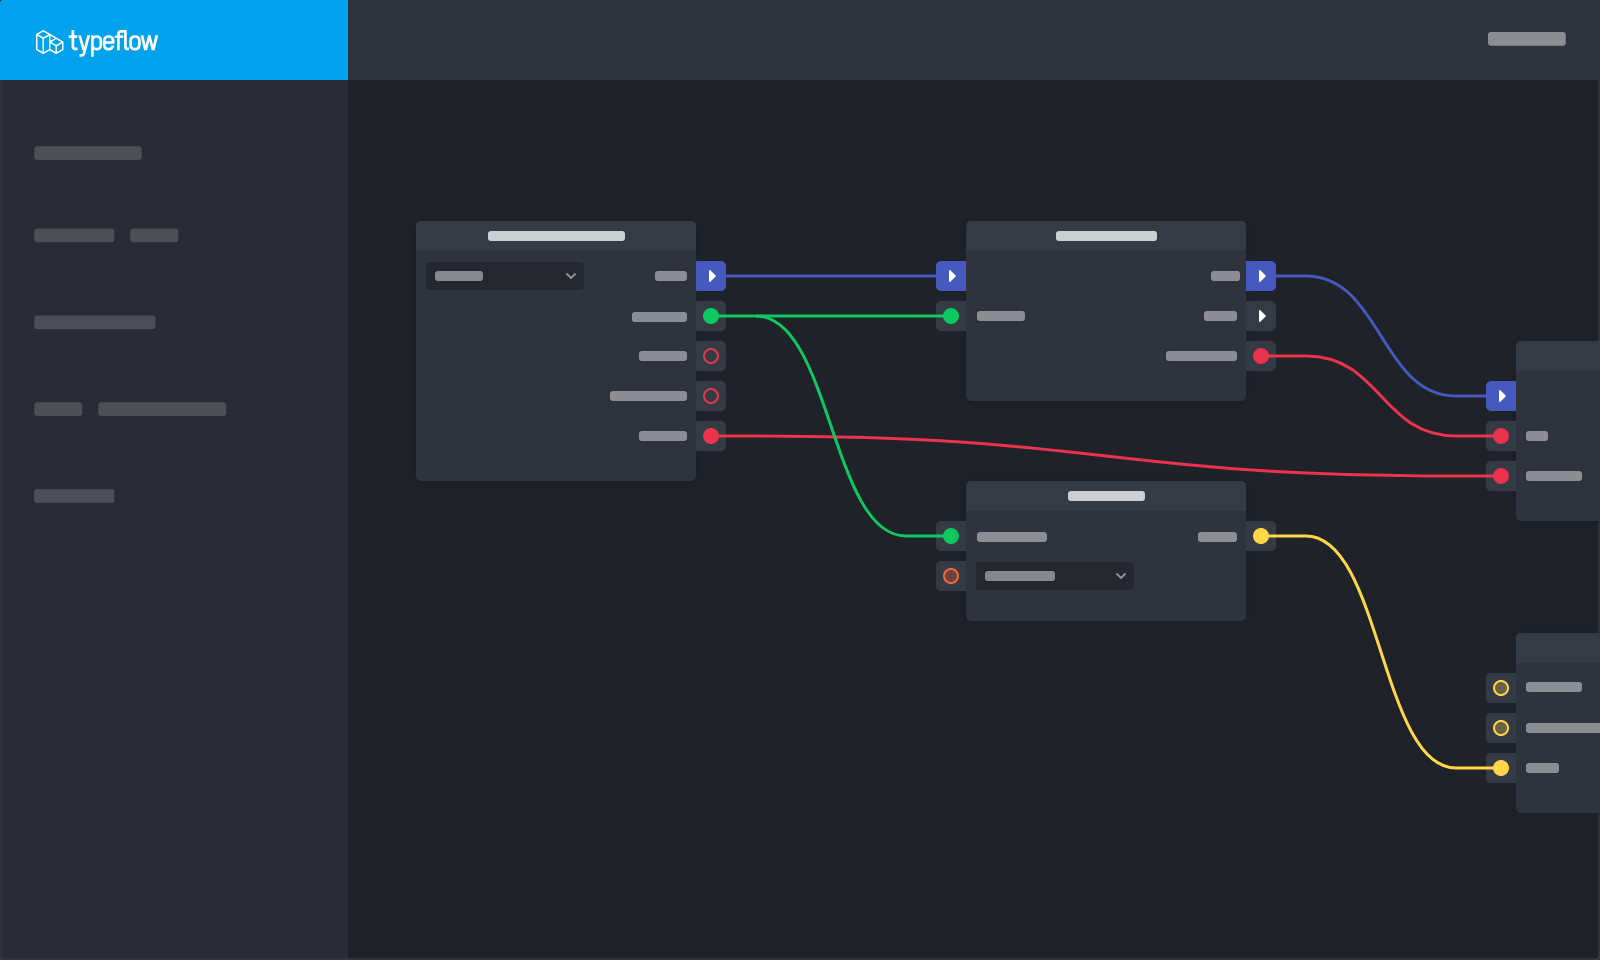Screen dimensions: 1600x960
Task: Click the chevron of the lower-middle node's dropdown
Action: 1121,576
